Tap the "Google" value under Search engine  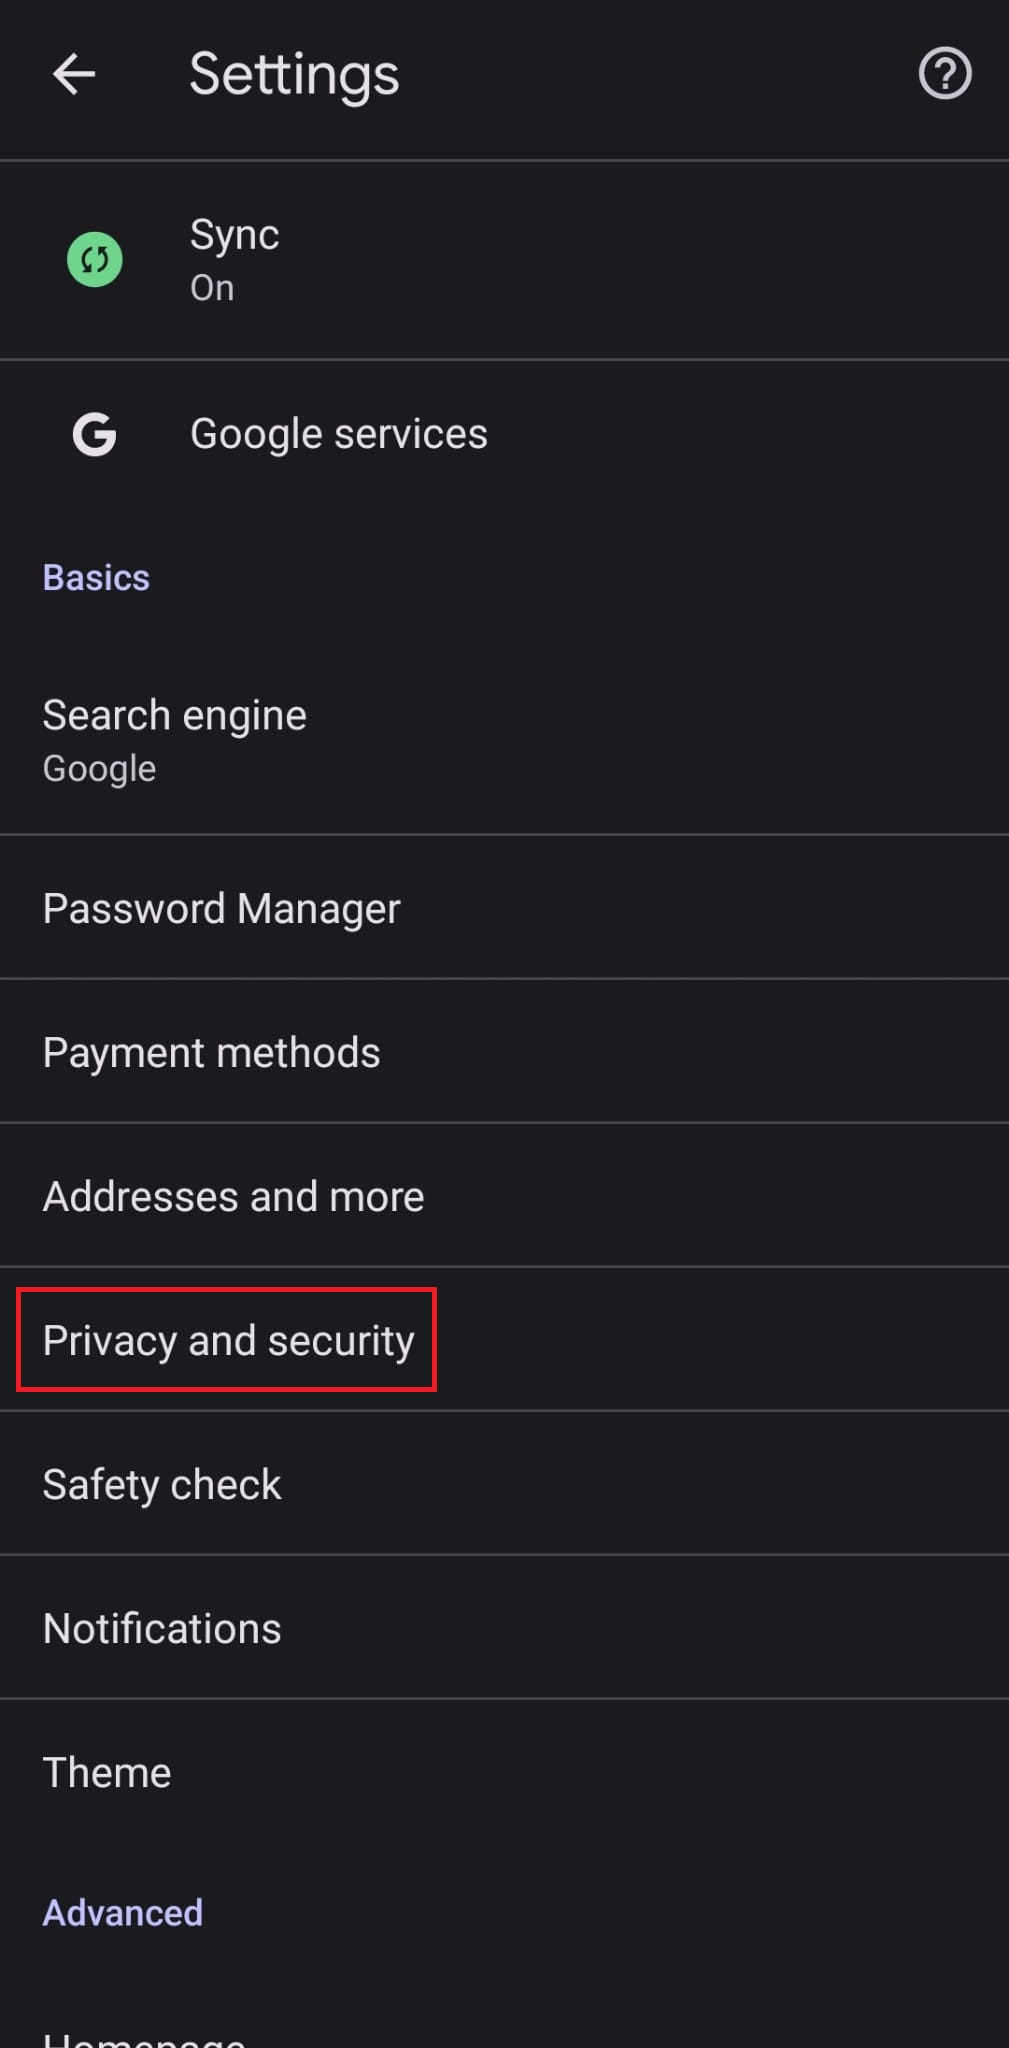coord(99,769)
